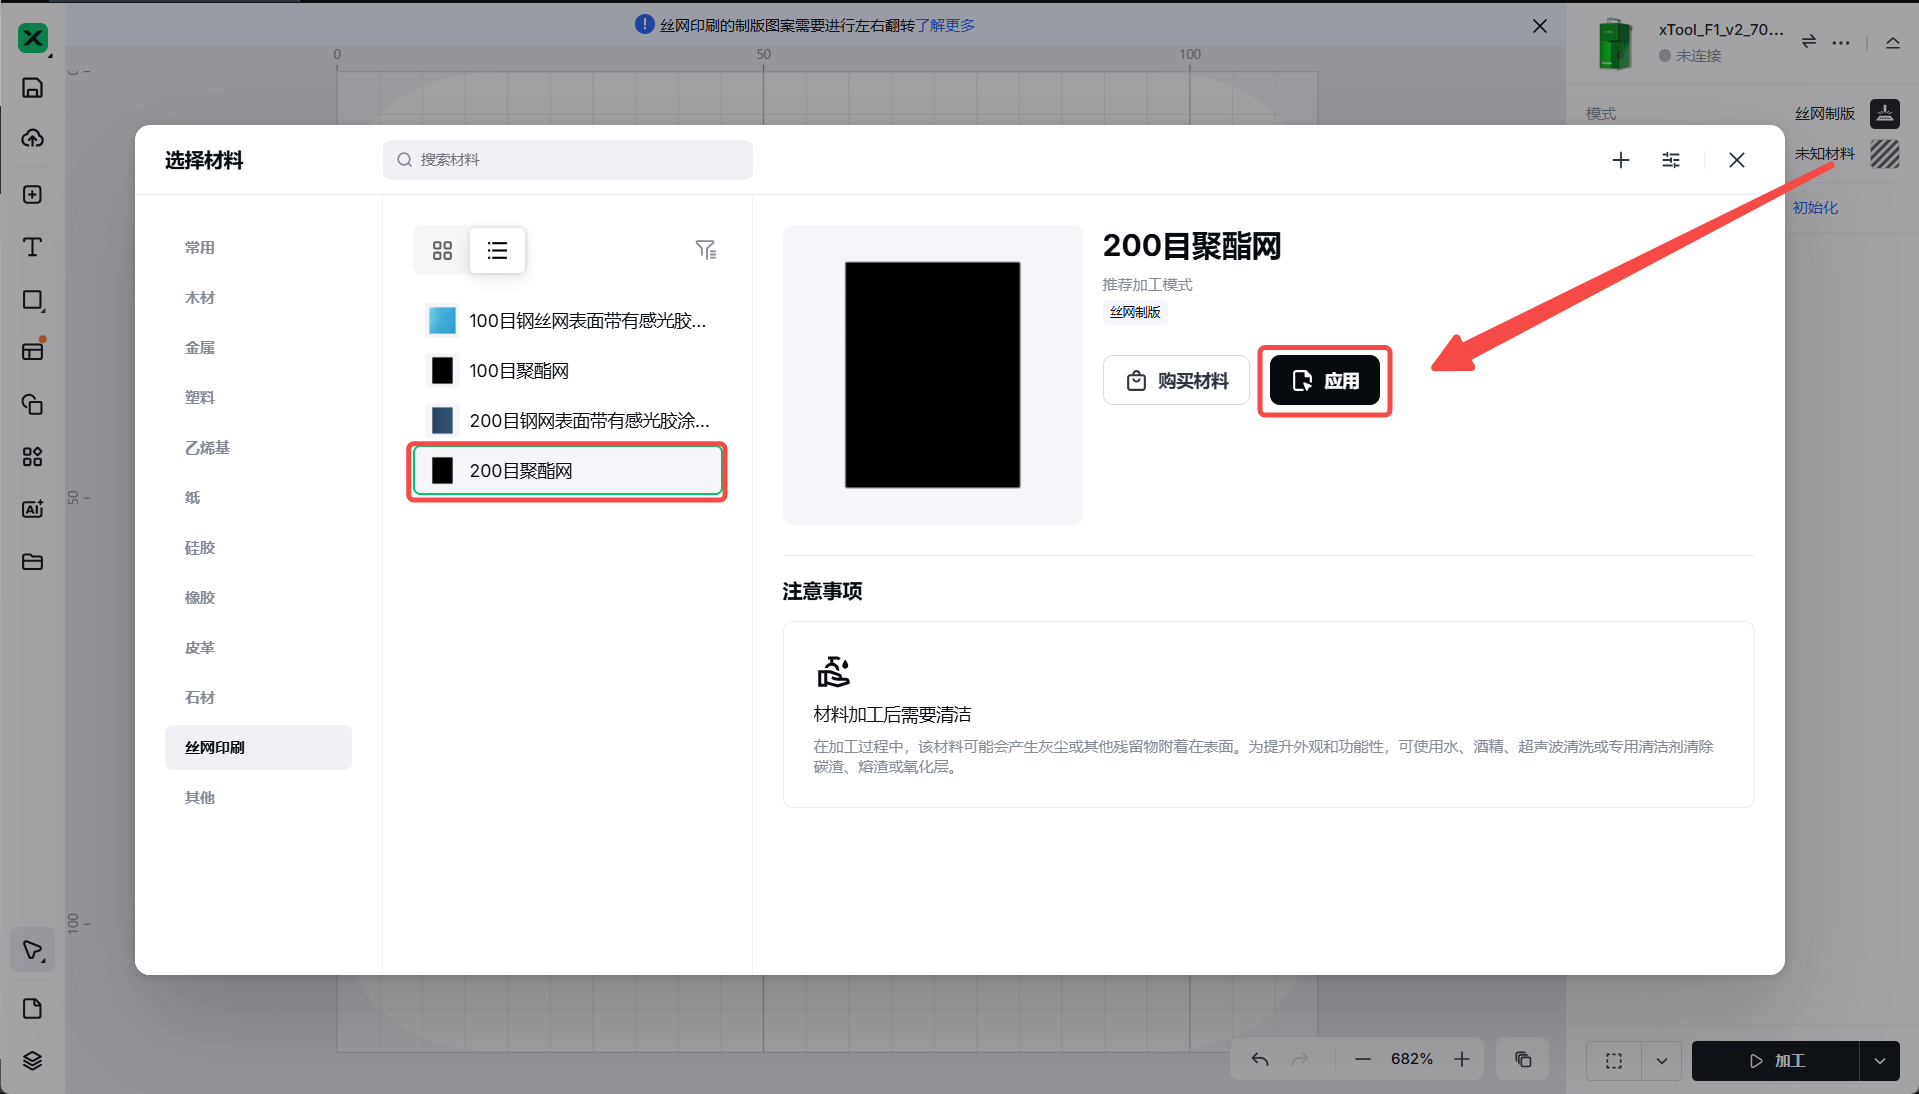The height and width of the screenshot is (1094, 1919).
Task: Collapse the device panel with chevron
Action: coord(1893,42)
